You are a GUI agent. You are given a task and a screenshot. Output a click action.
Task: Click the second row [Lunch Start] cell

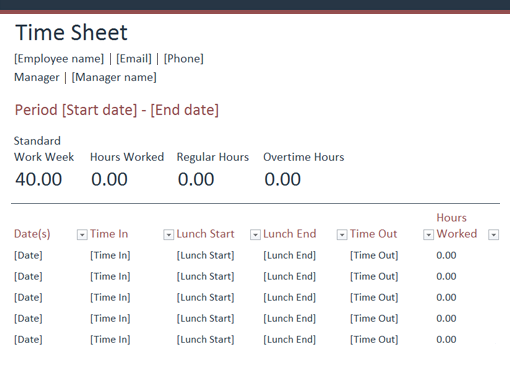tap(205, 276)
